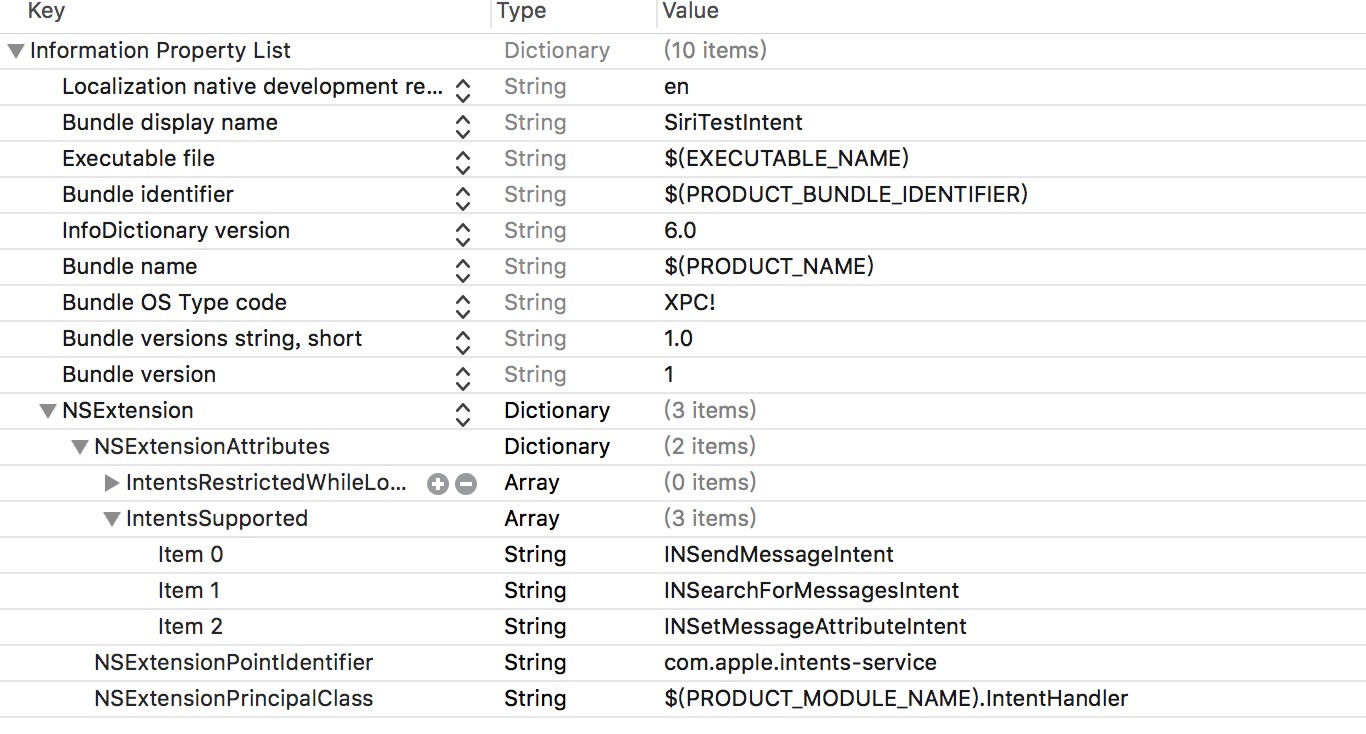The height and width of the screenshot is (734, 1366).
Task: Select the SiriTestIntent display name value
Action: pyautogui.click(x=733, y=123)
